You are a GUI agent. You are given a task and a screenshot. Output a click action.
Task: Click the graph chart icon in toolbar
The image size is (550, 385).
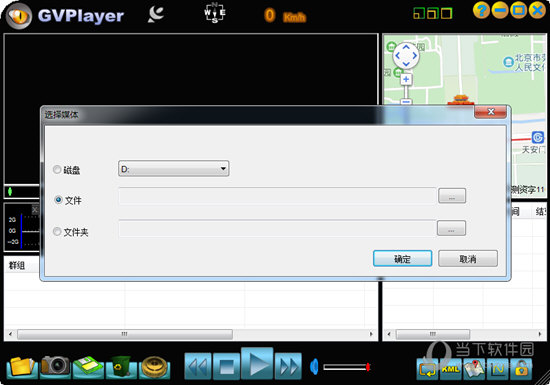click(x=497, y=369)
